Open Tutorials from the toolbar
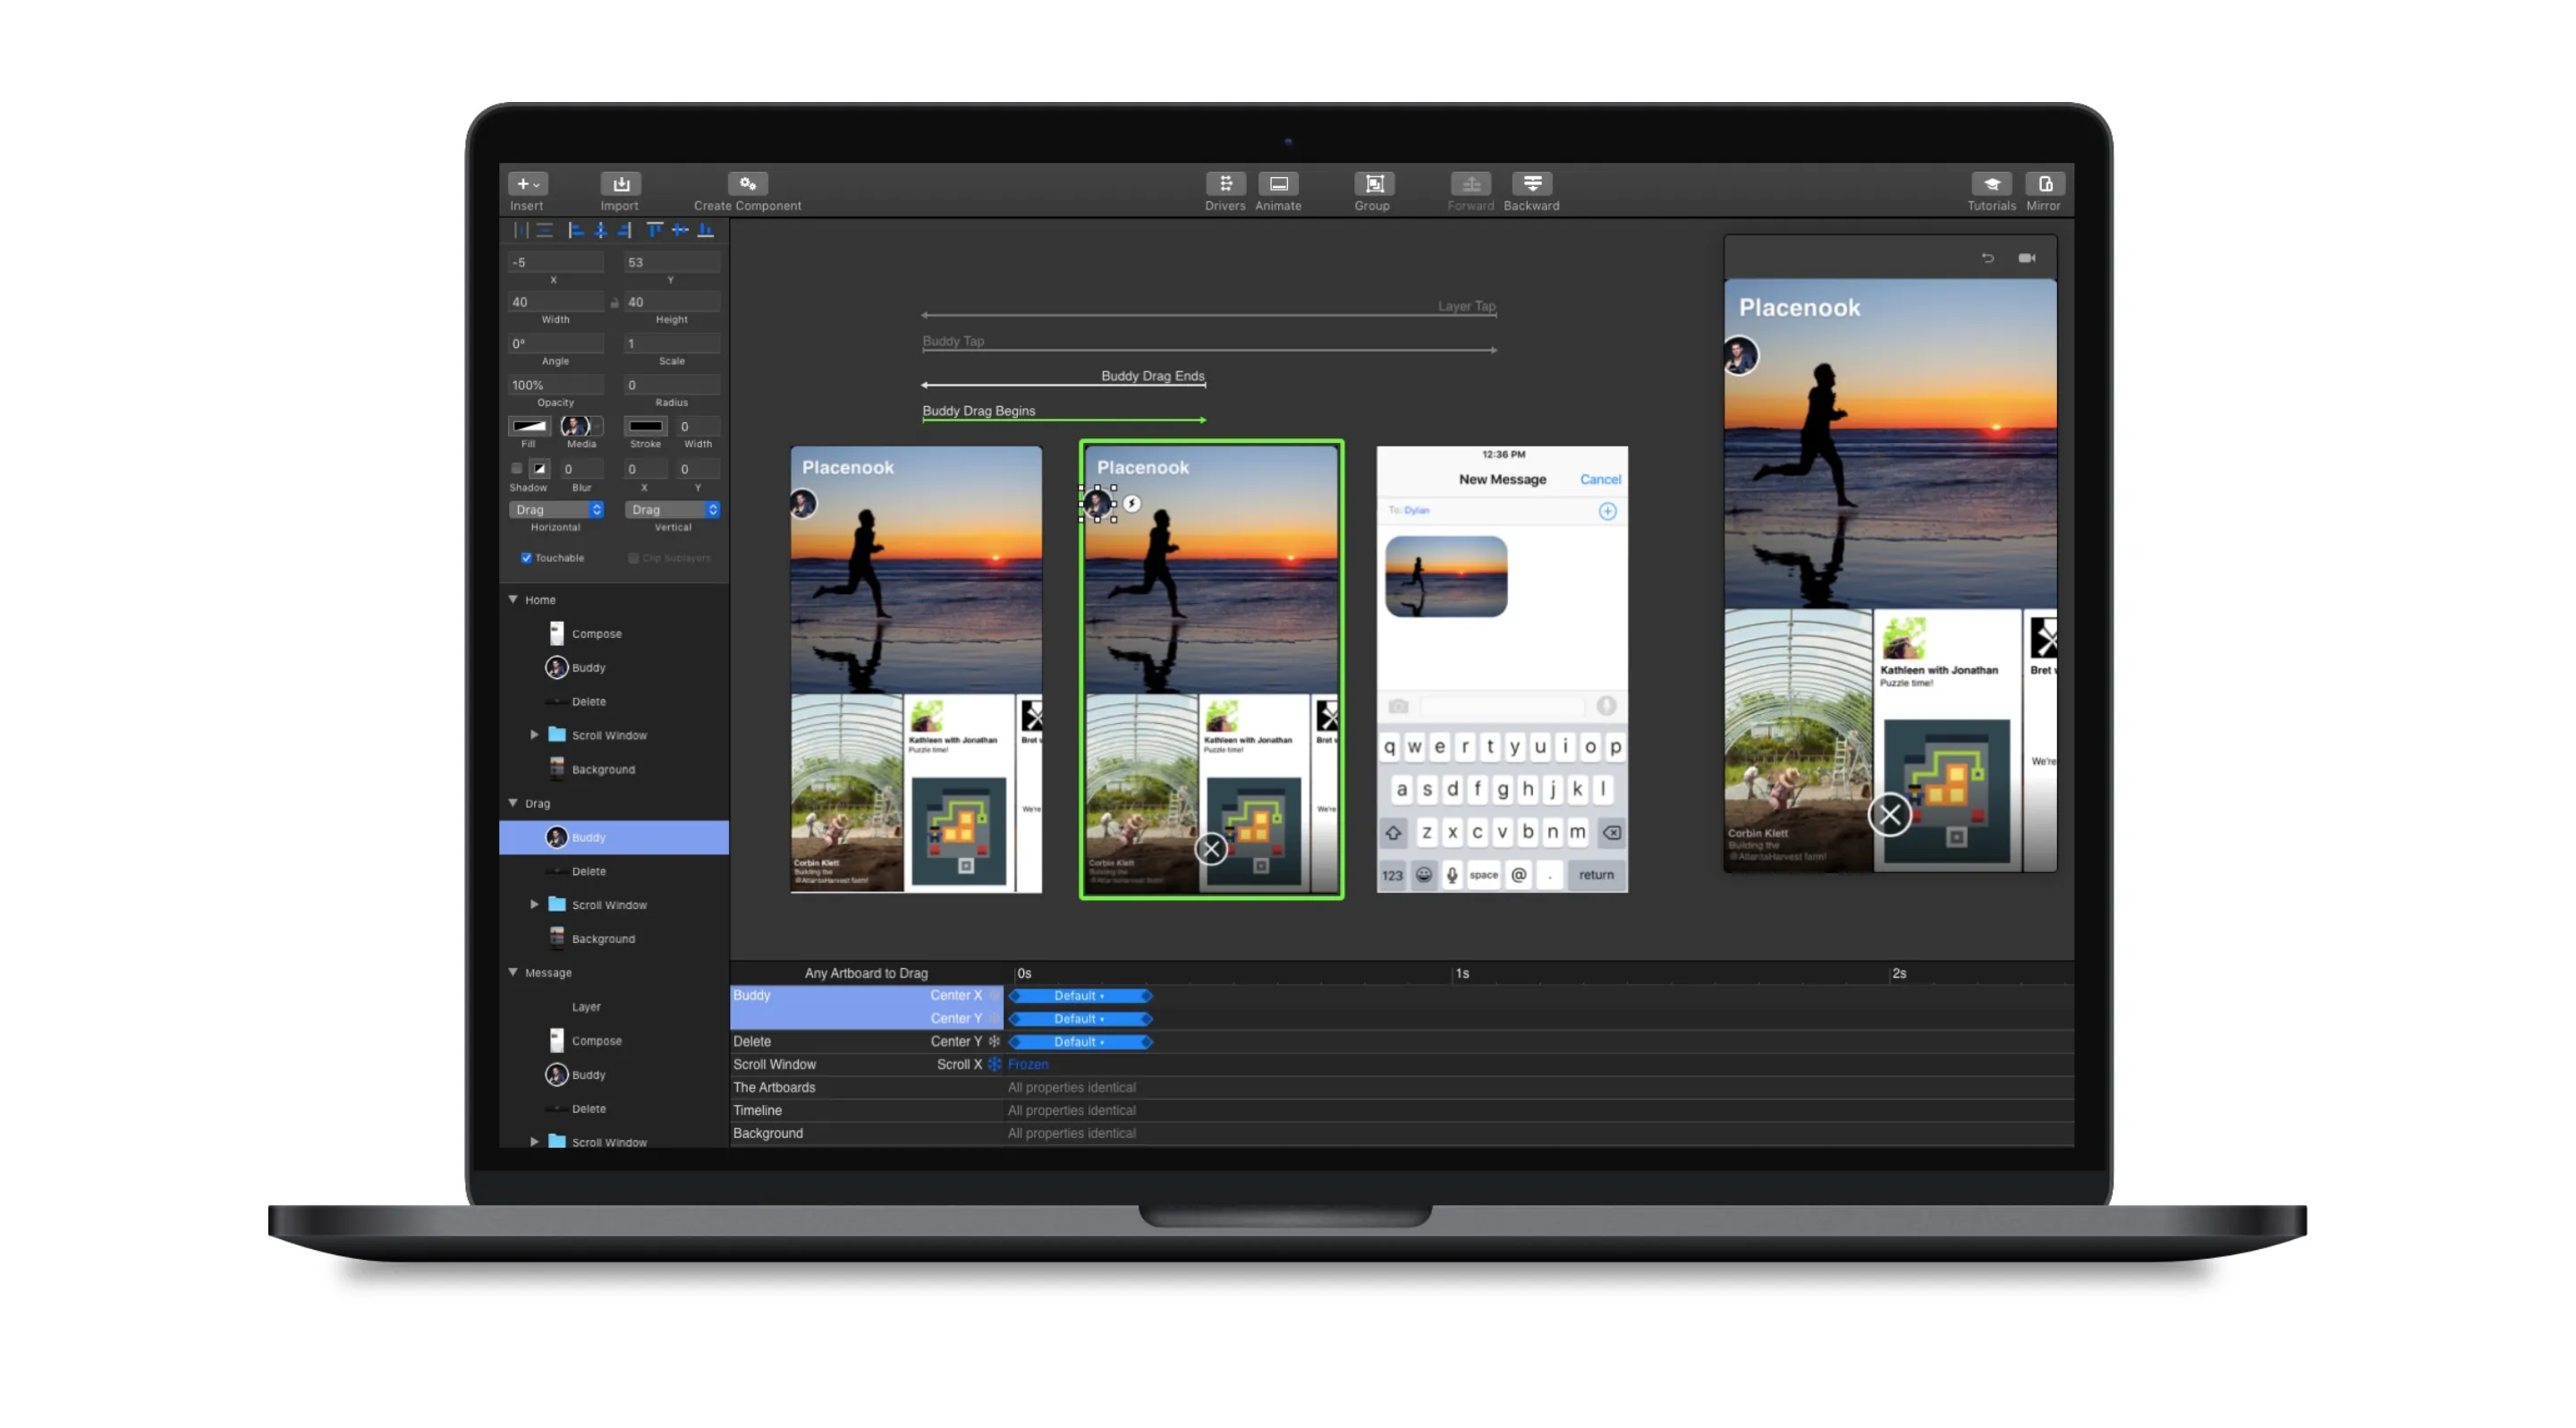The height and width of the screenshot is (1428, 2576). pos(1991,184)
